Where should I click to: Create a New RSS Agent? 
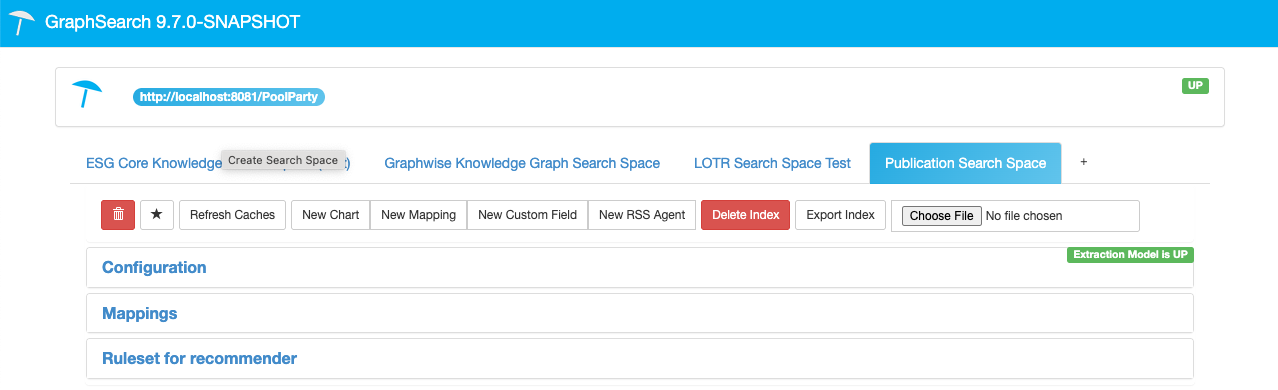click(641, 214)
